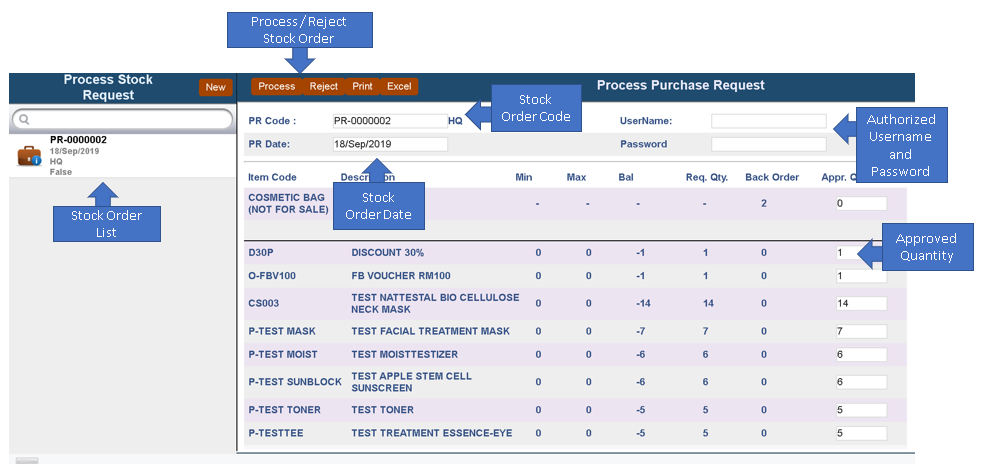Image resolution: width=983 pixels, height=464 pixels.
Task: Click back order value 2 for COSMETIC BAG
Action: tap(764, 203)
